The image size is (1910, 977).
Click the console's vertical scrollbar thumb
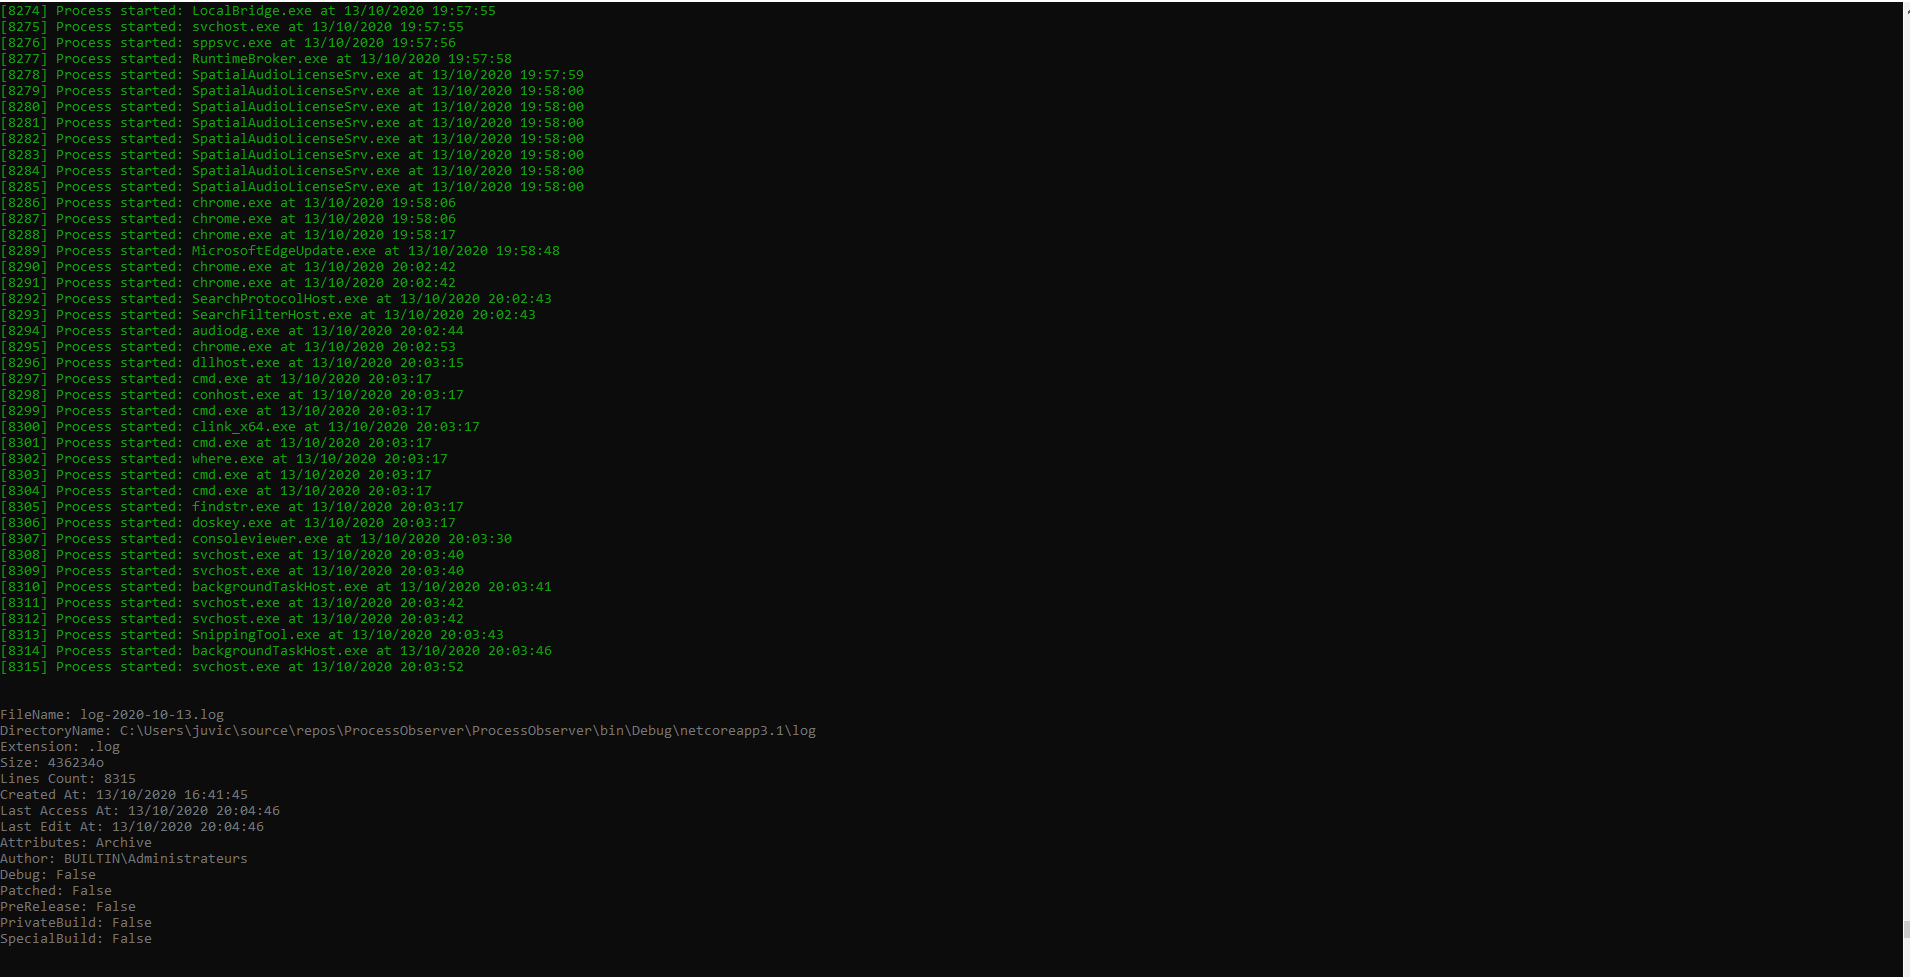click(1906, 929)
